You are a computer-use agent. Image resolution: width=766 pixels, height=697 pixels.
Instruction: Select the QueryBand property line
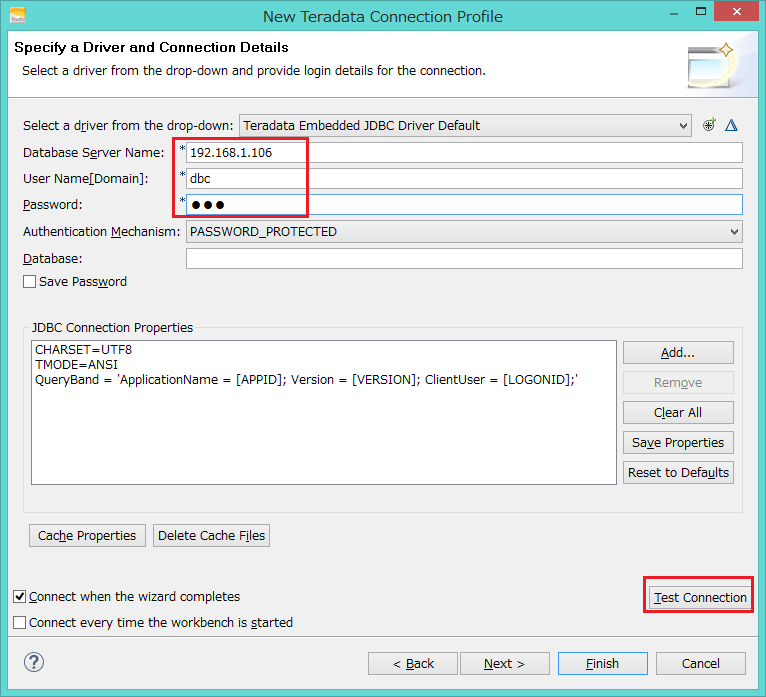click(x=306, y=380)
